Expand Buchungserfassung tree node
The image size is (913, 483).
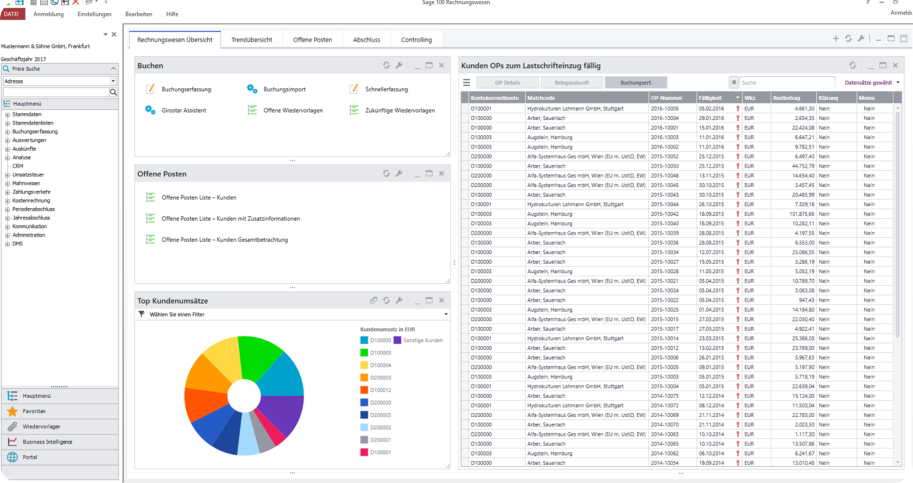tap(8, 132)
